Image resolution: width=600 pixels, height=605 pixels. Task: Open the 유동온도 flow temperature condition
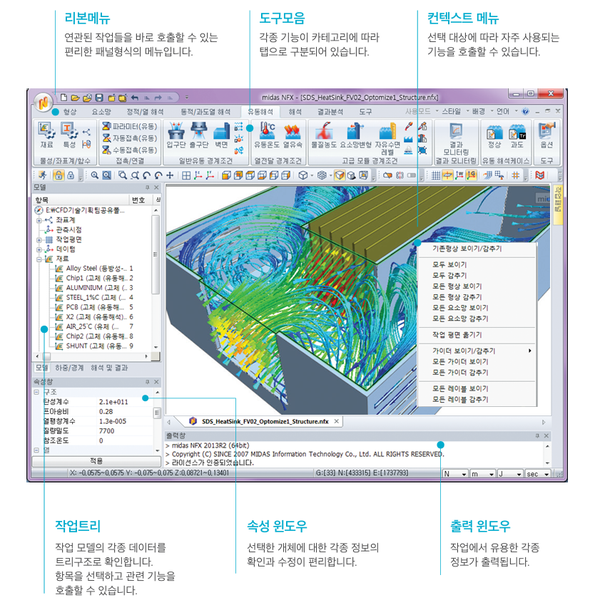[x=267, y=135]
